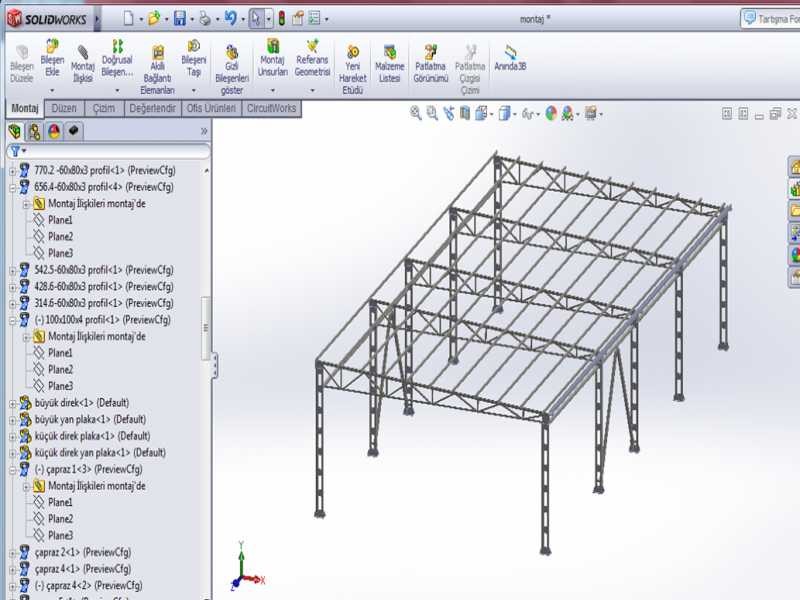Click the Save icon in the title toolbar
The image size is (800, 600).
coord(180,18)
